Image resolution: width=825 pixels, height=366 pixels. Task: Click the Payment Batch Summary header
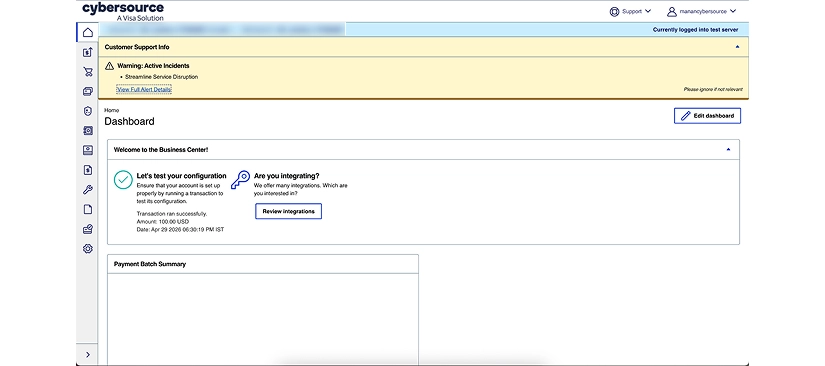[150, 264]
